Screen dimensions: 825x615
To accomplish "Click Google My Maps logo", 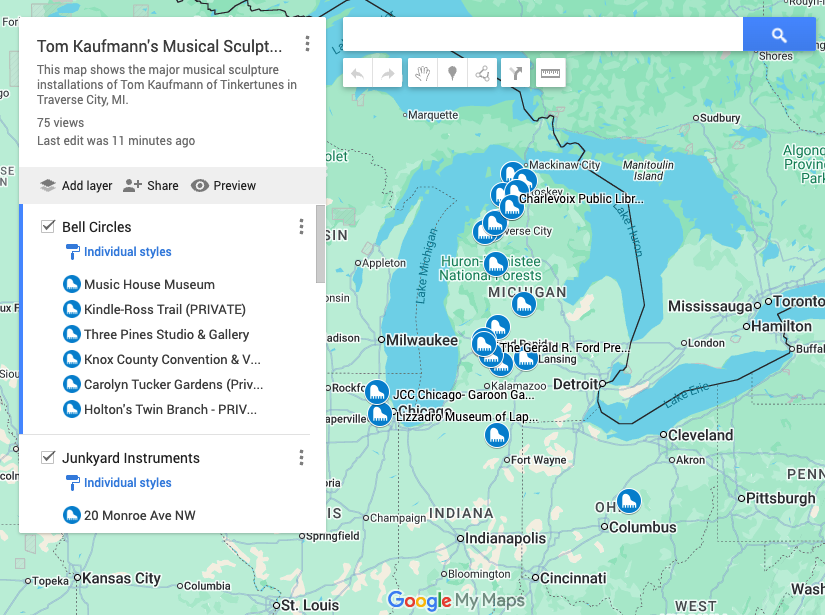I will (456, 600).
